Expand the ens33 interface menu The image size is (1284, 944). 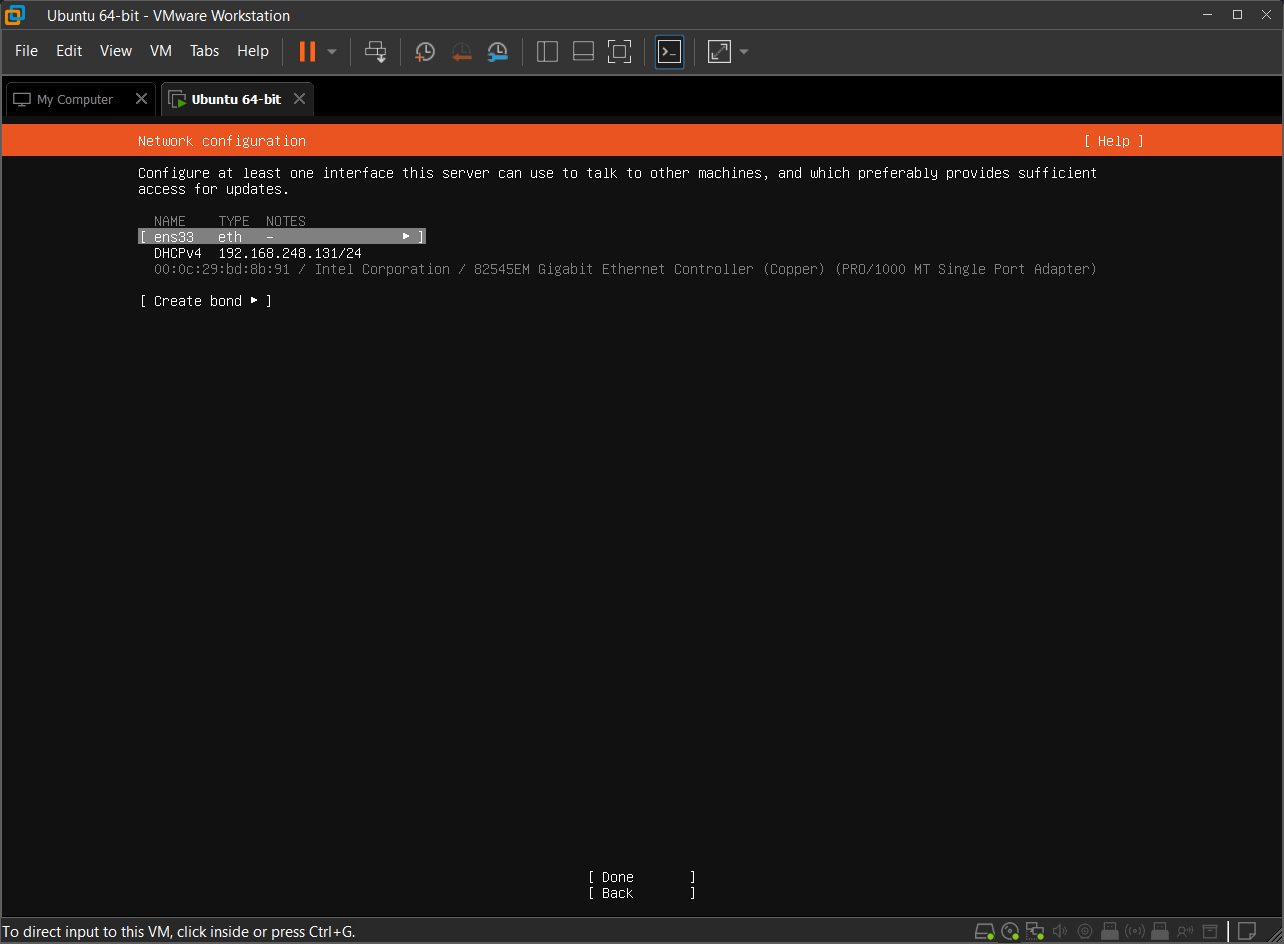pos(282,237)
